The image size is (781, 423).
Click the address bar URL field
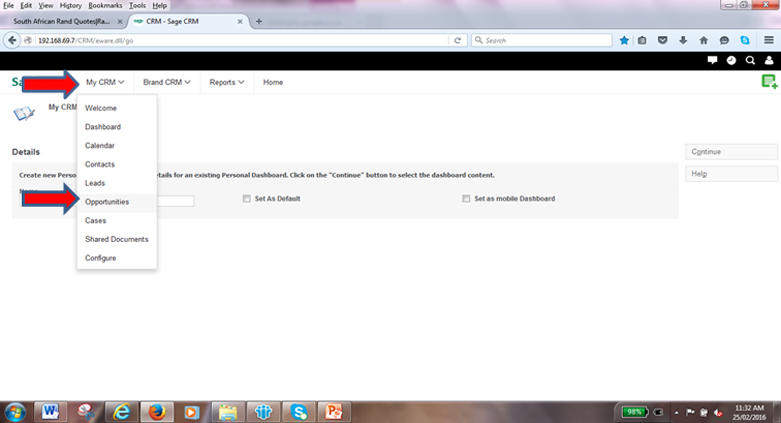[242, 40]
